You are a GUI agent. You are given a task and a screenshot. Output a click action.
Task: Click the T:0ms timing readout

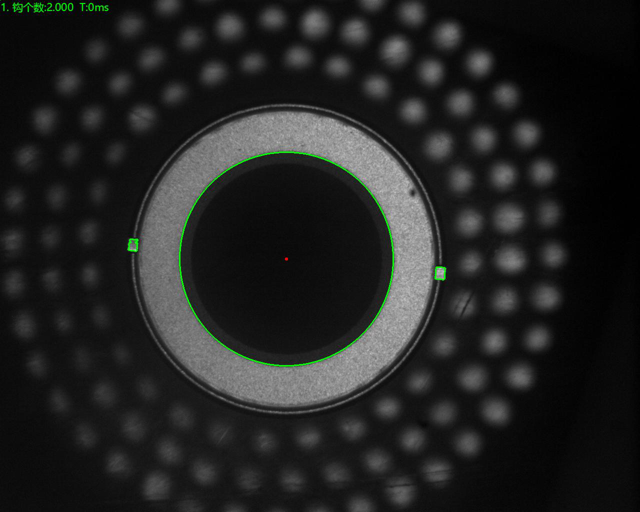click(x=94, y=7)
